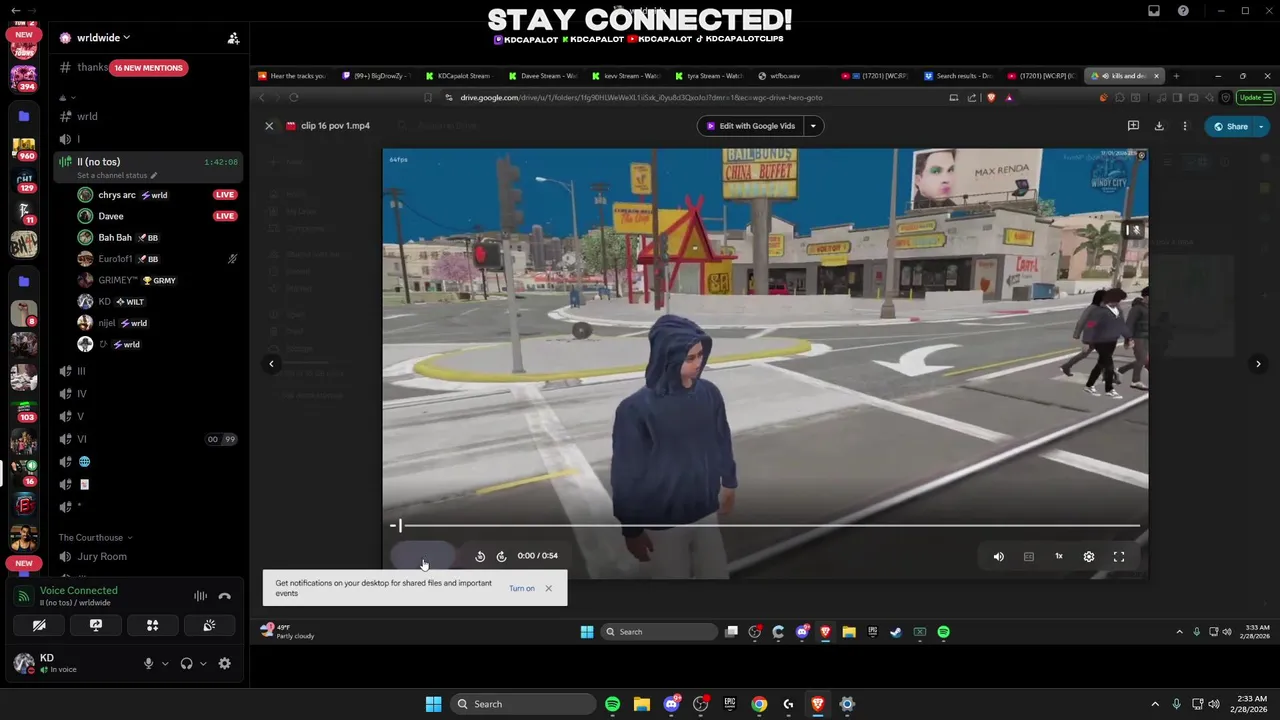This screenshot has height=720, width=1280.
Task: Open headphone output options arrow
Action: click(203, 663)
